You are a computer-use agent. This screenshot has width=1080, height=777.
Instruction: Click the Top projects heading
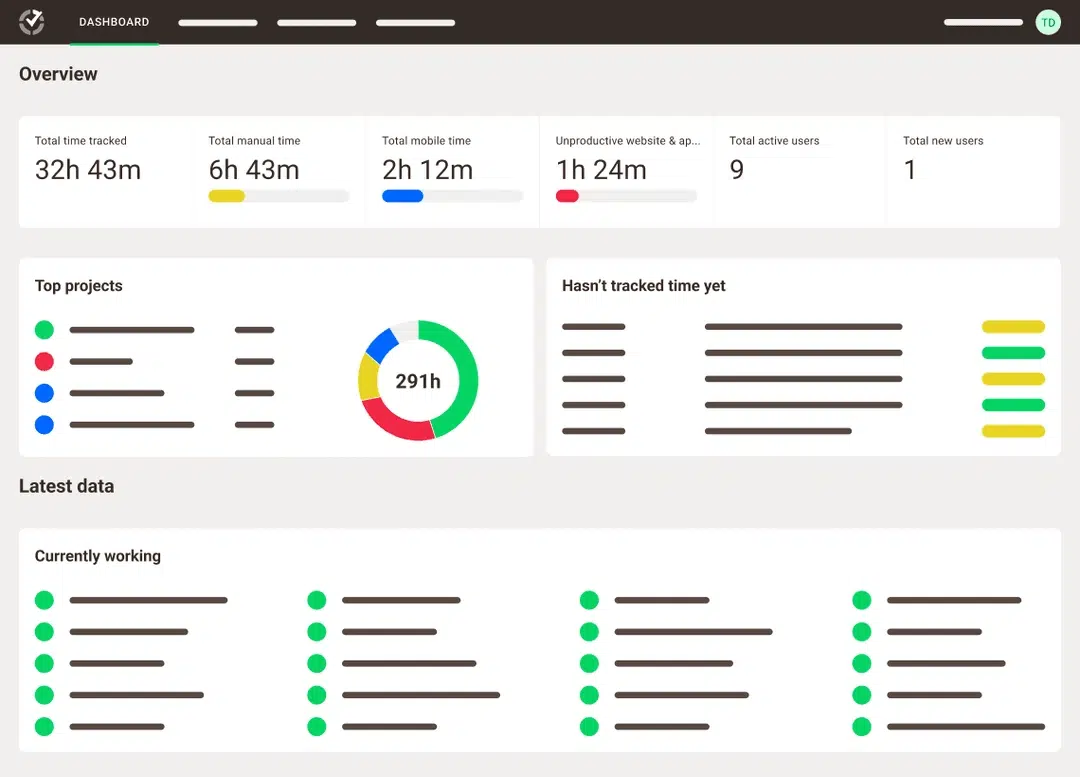[x=79, y=286]
